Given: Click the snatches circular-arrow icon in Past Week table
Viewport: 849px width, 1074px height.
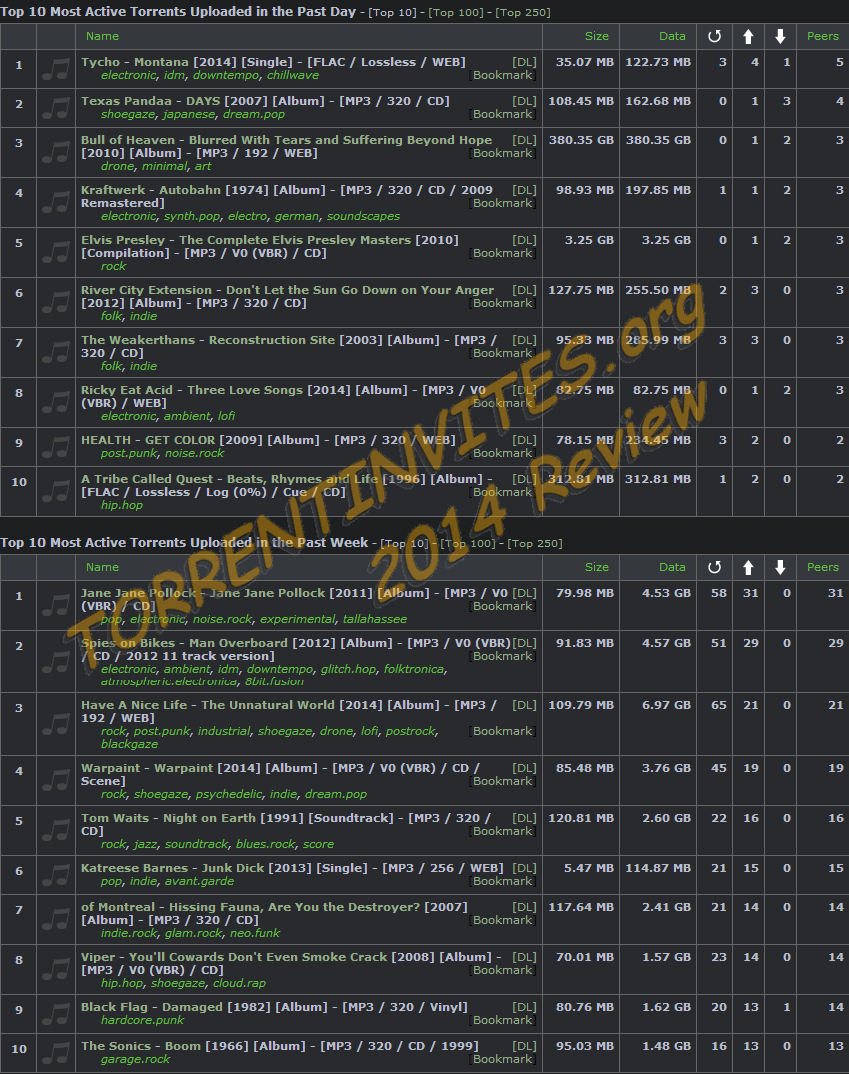Looking at the screenshot, I should tap(714, 567).
